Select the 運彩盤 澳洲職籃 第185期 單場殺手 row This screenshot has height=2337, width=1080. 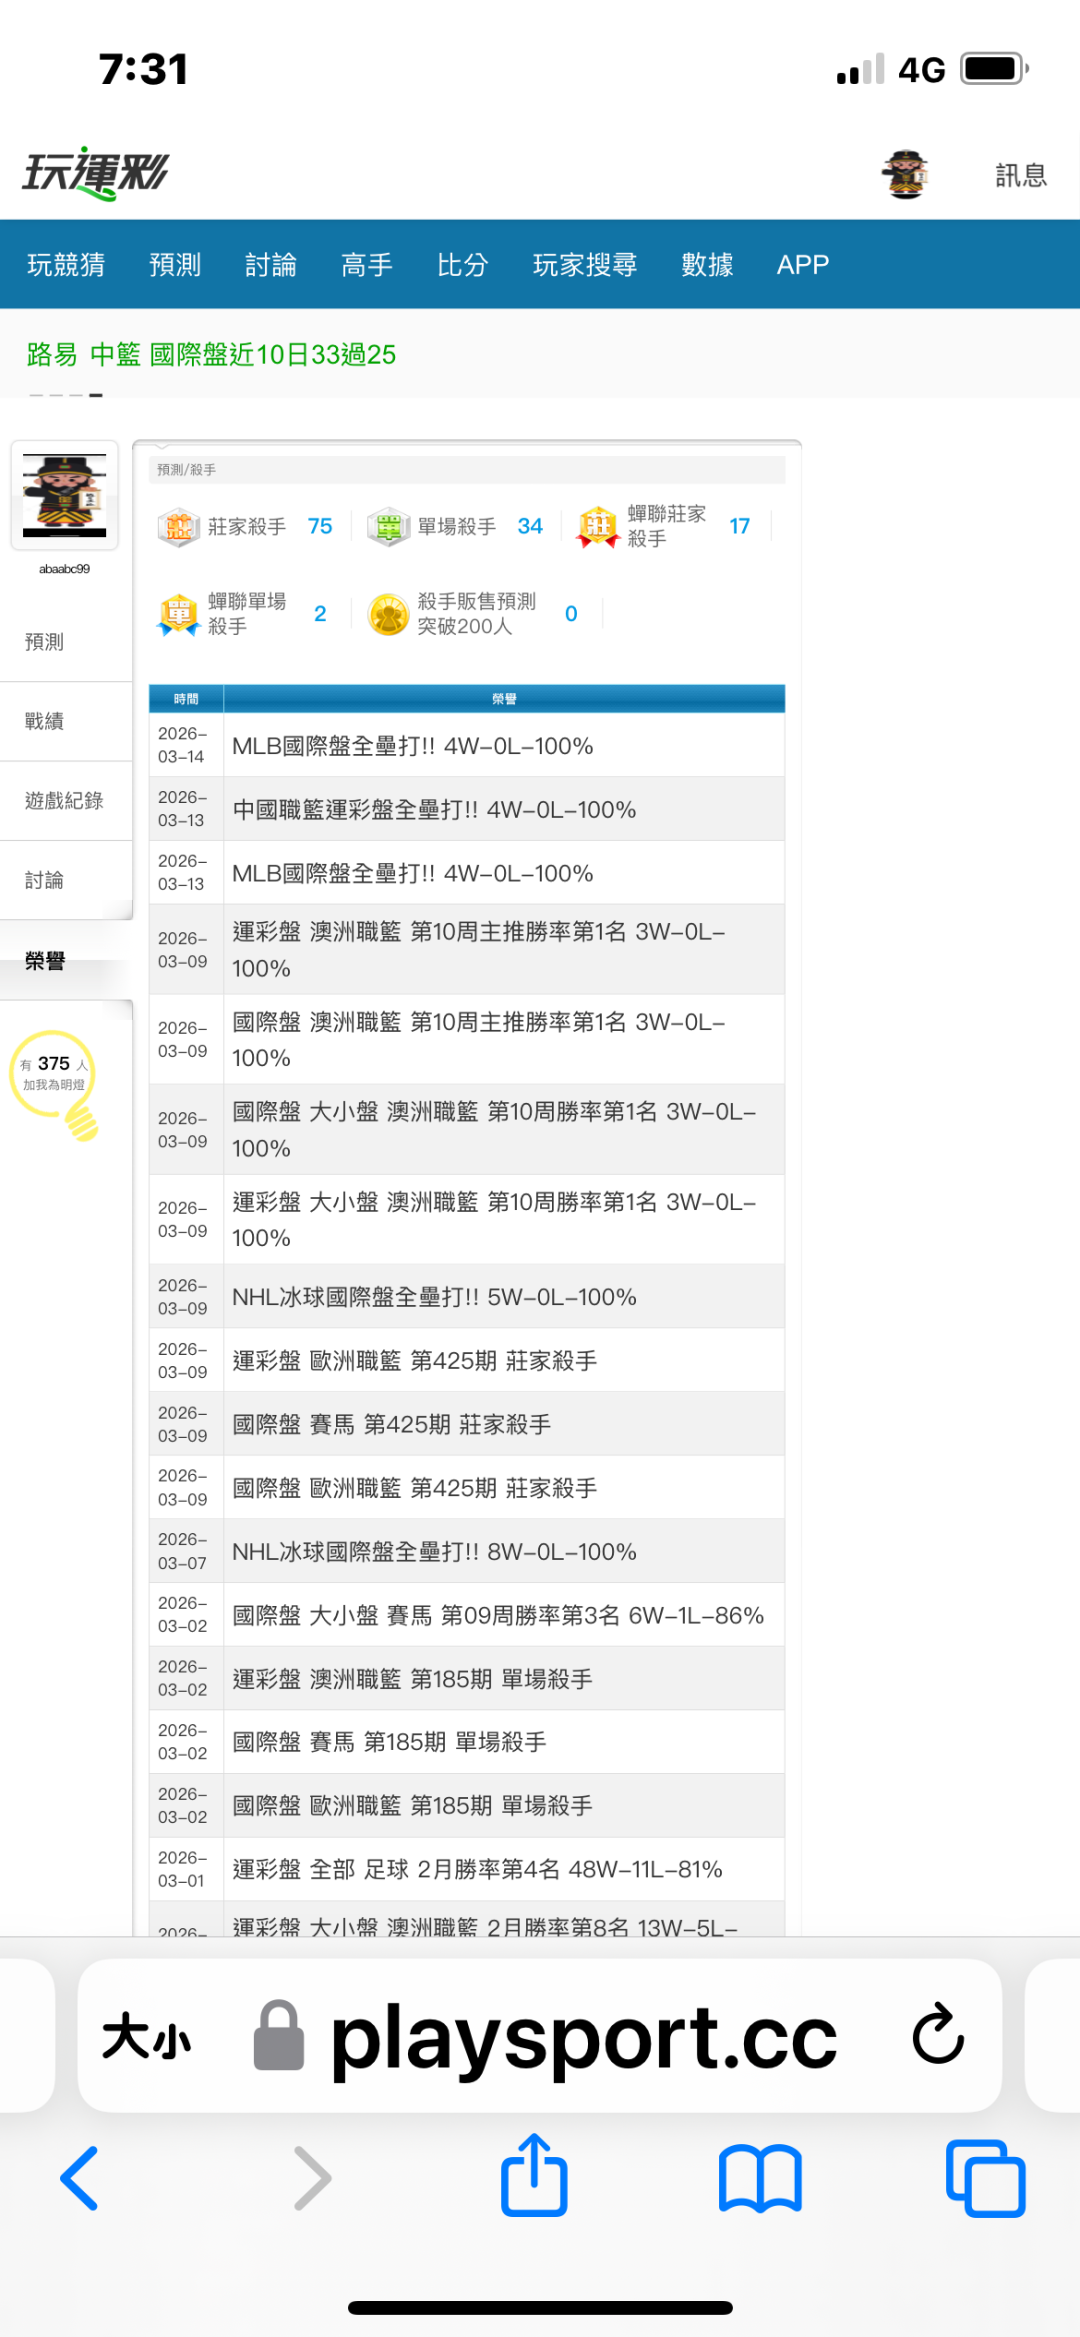coord(467,1678)
